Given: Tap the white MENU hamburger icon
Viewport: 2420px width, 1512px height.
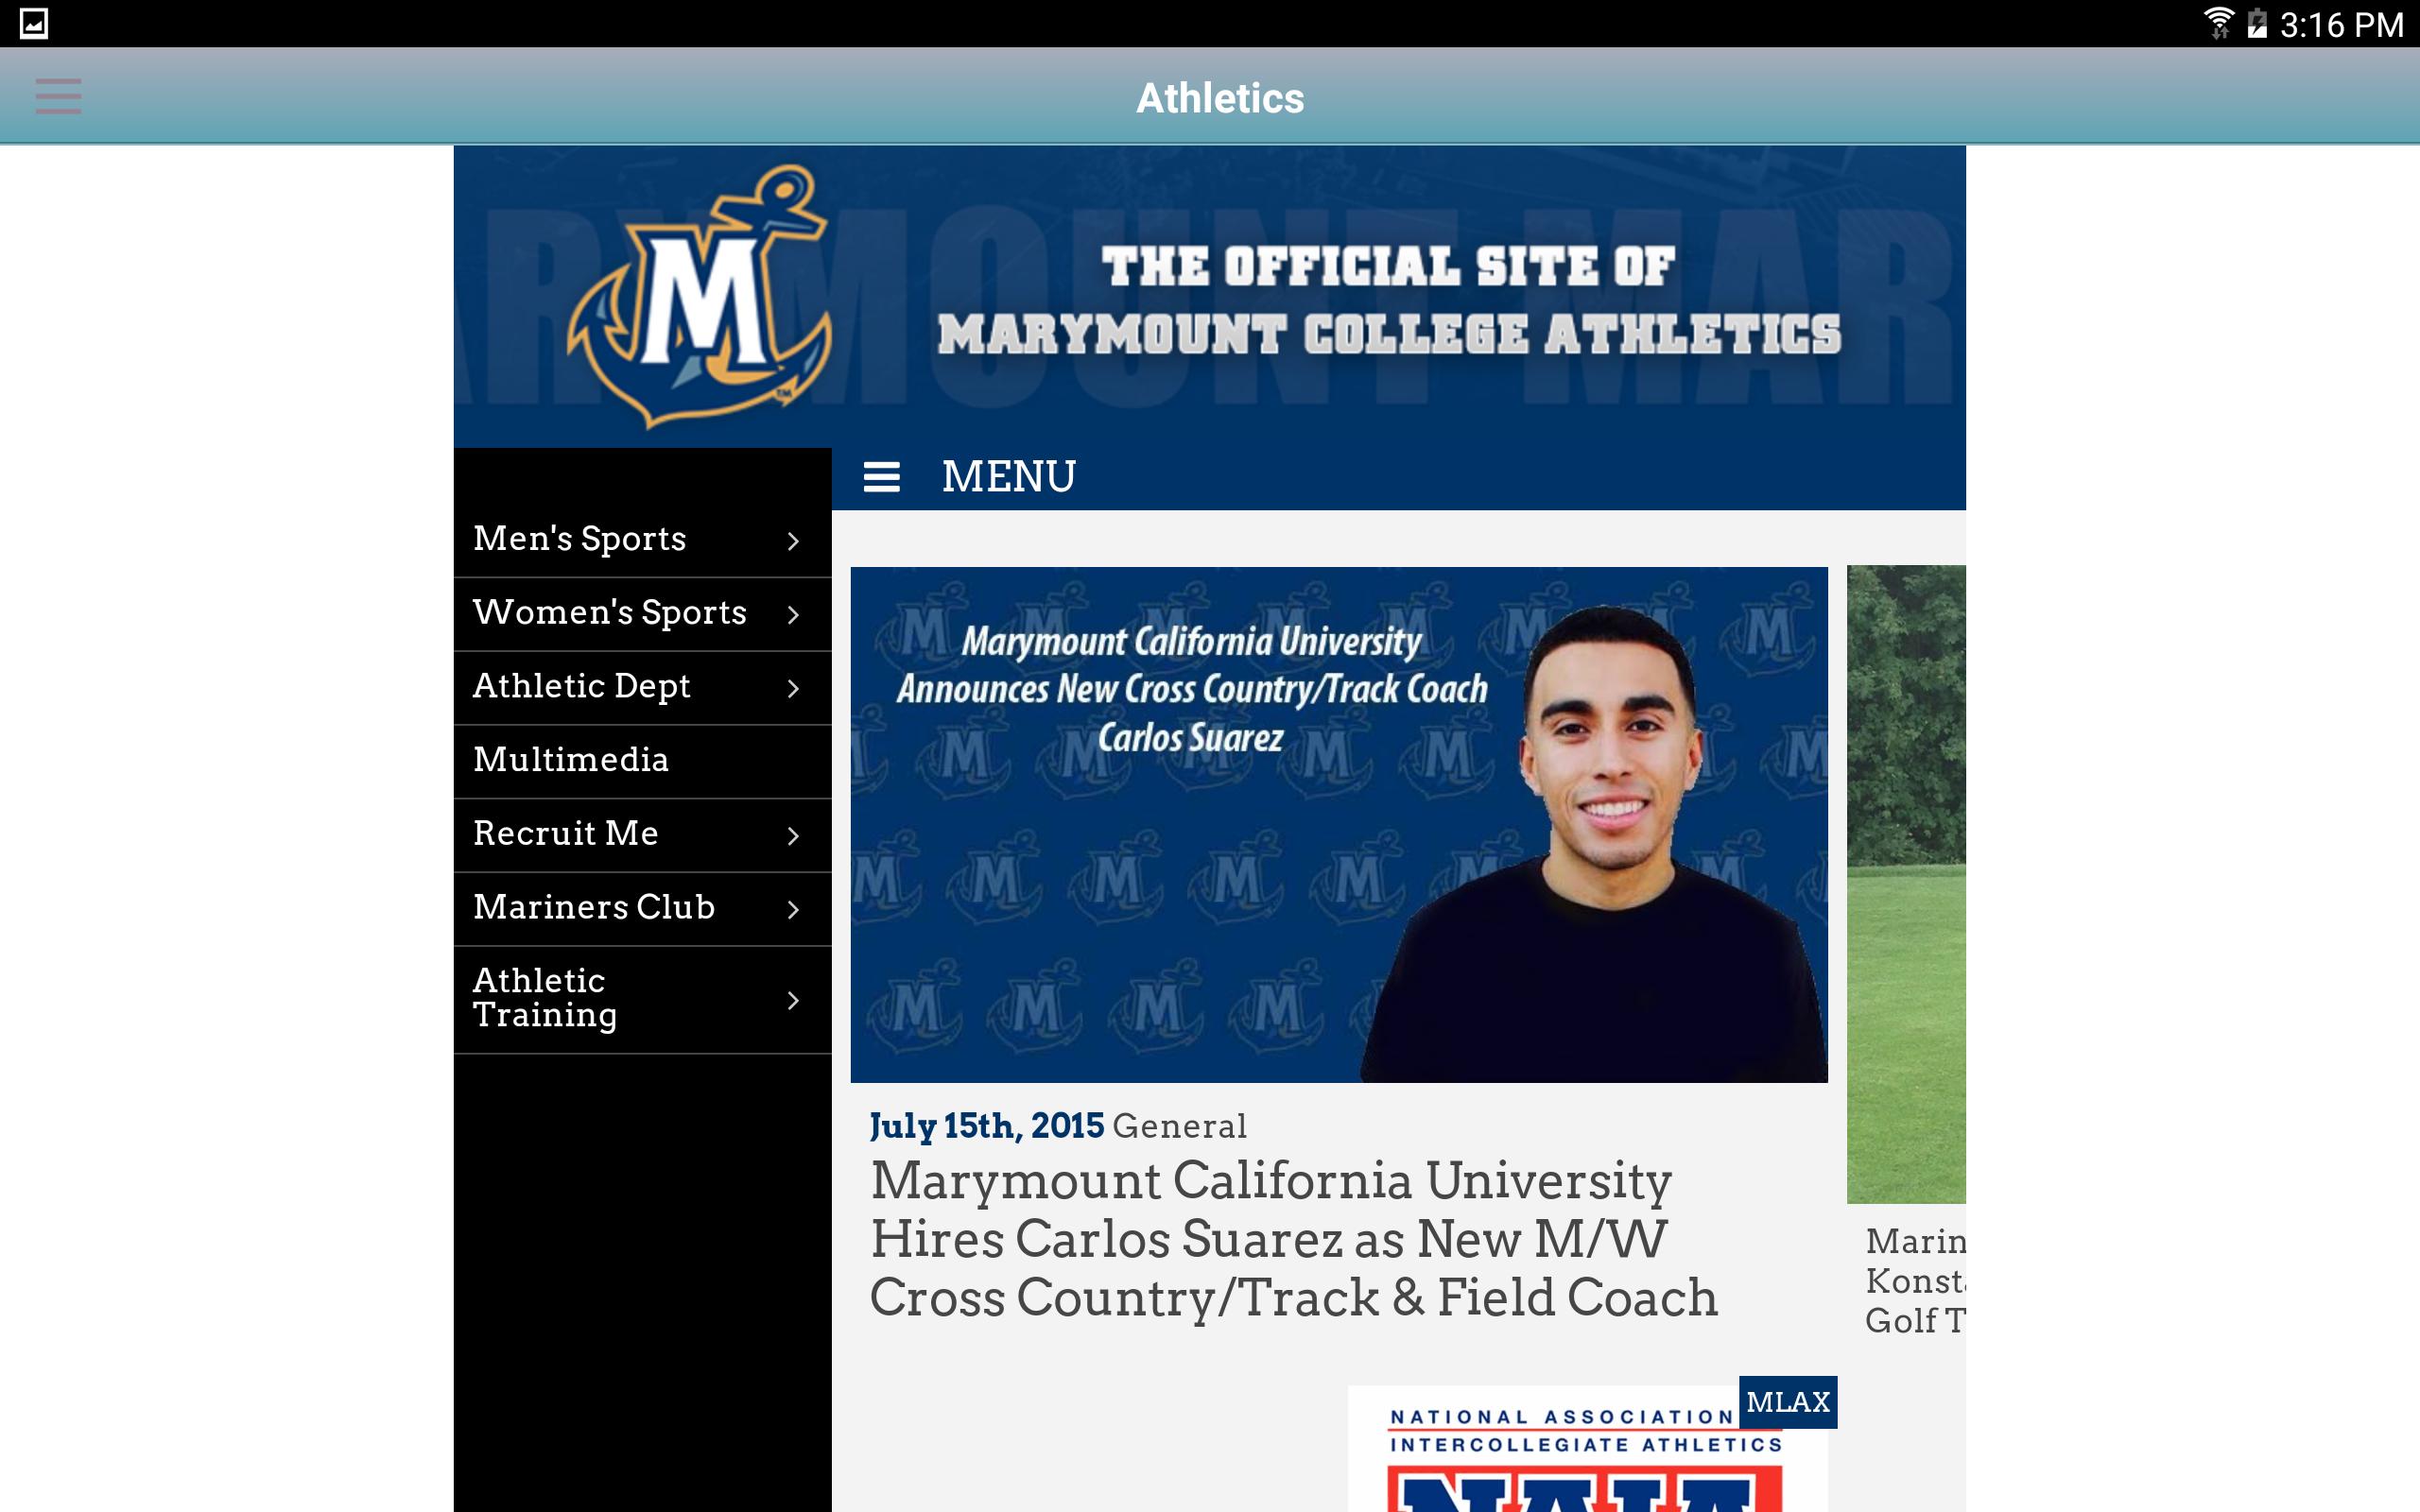Looking at the screenshot, I should tap(881, 477).
